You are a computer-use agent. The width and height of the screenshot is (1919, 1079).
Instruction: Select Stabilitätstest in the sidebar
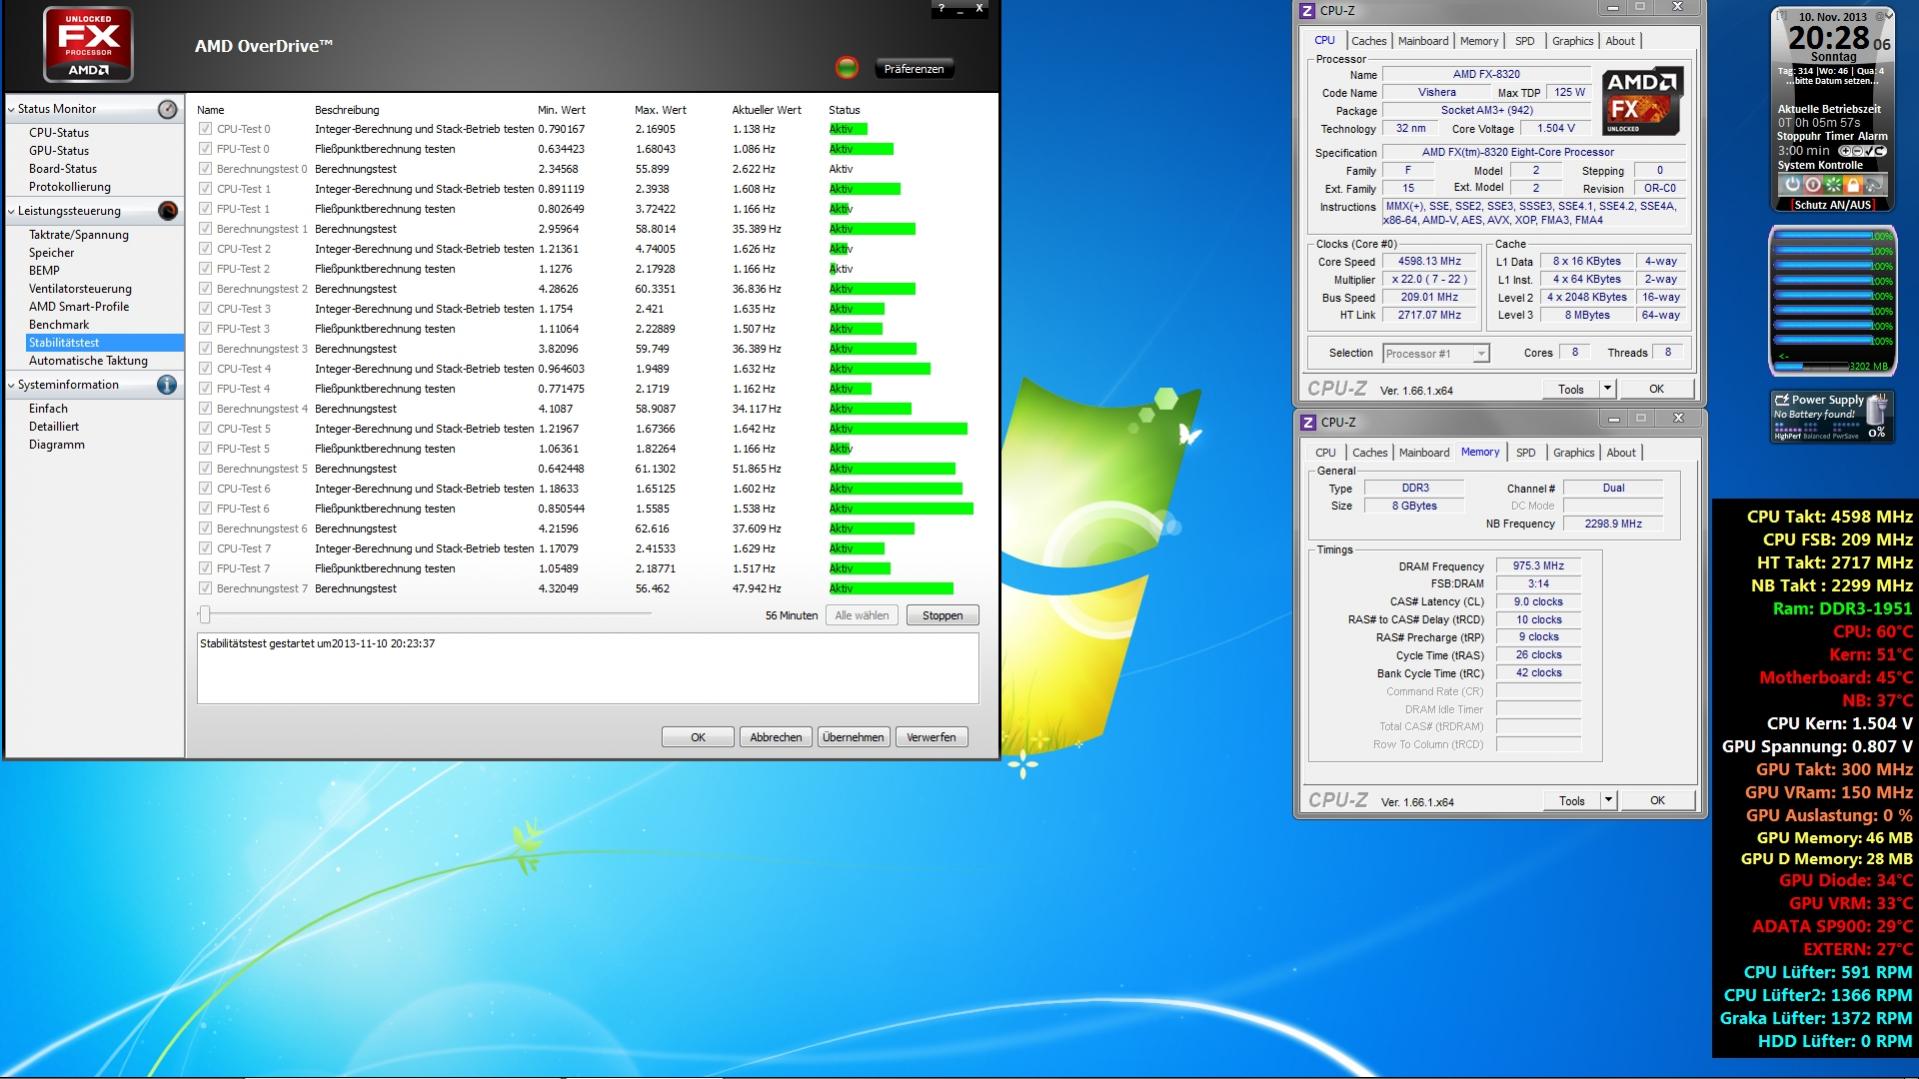105,343
